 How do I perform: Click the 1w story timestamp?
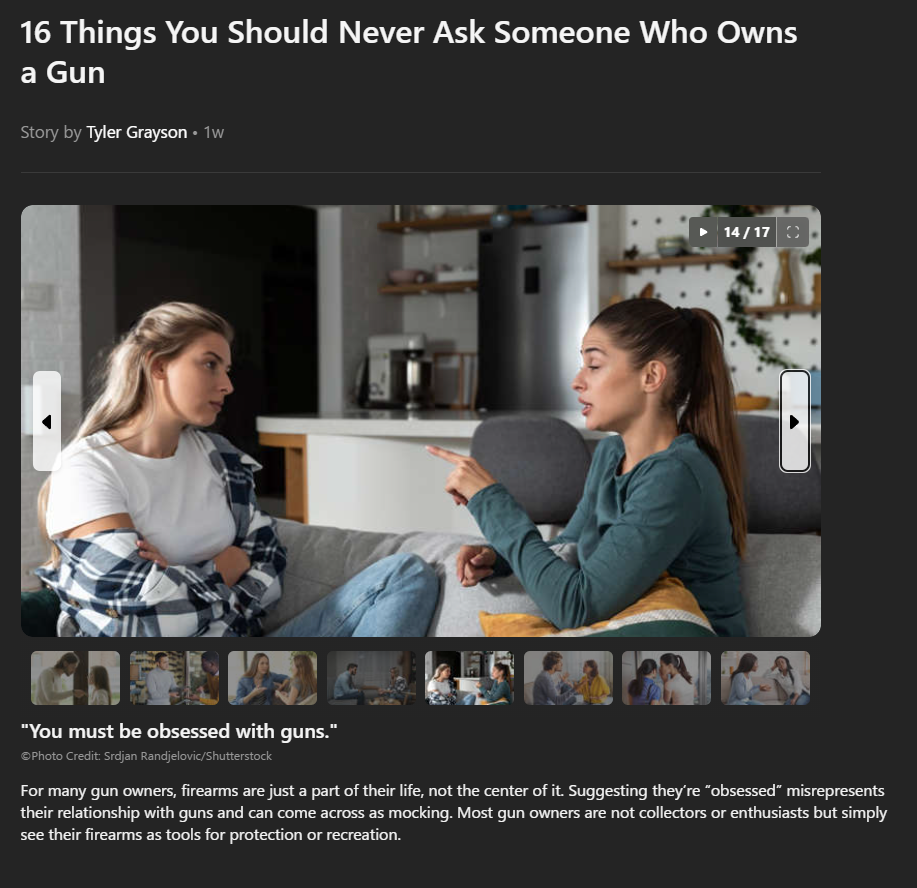213,133
